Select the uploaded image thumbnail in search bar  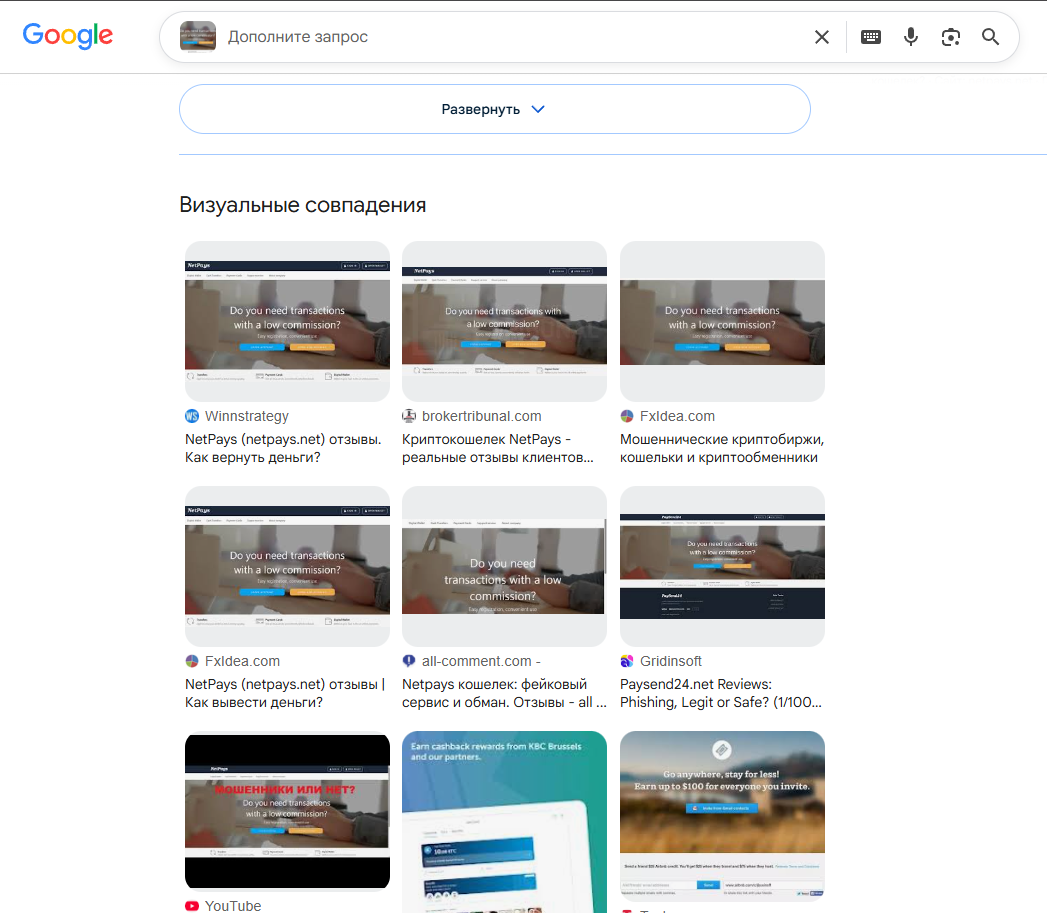pyautogui.click(x=198, y=36)
